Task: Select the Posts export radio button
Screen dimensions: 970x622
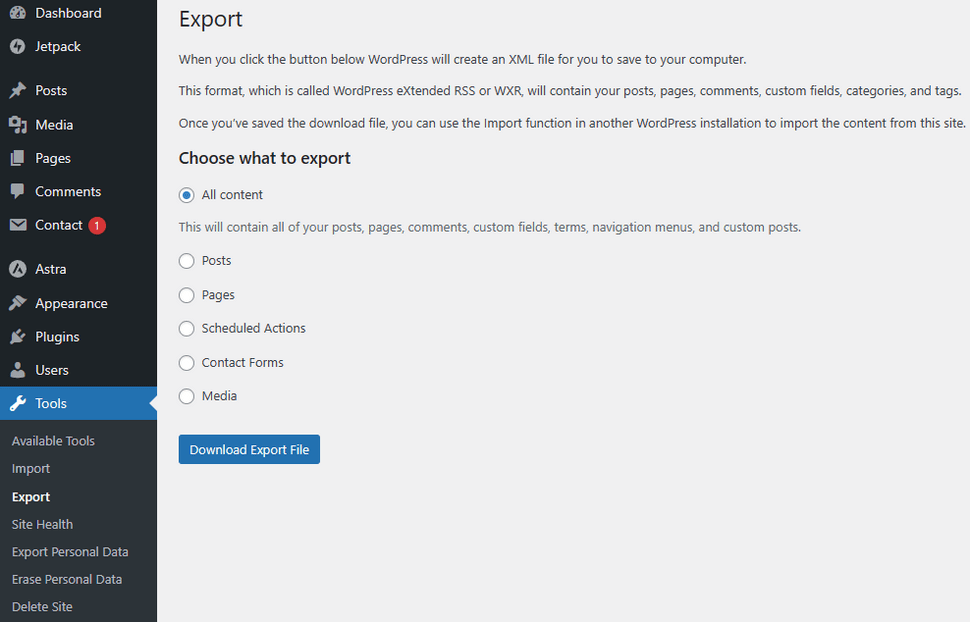Action: tap(186, 261)
